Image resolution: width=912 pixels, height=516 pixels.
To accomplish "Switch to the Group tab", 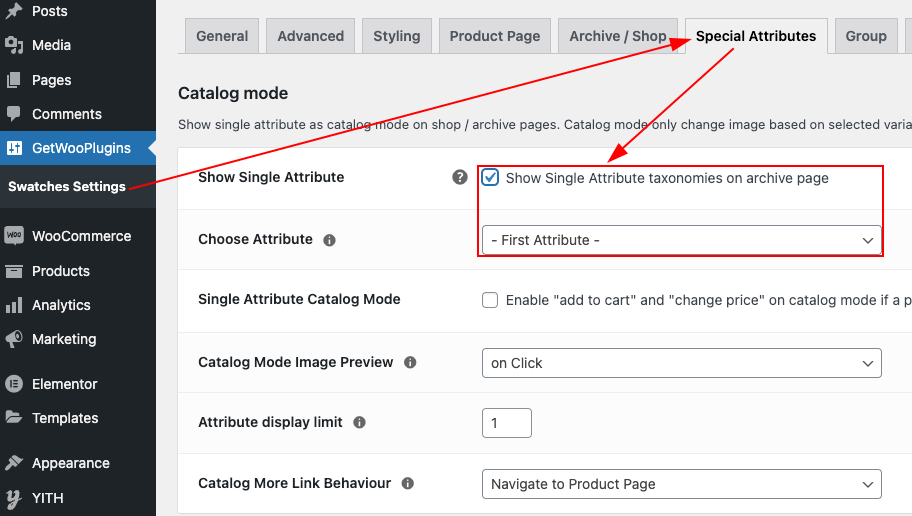I will (866, 36).
